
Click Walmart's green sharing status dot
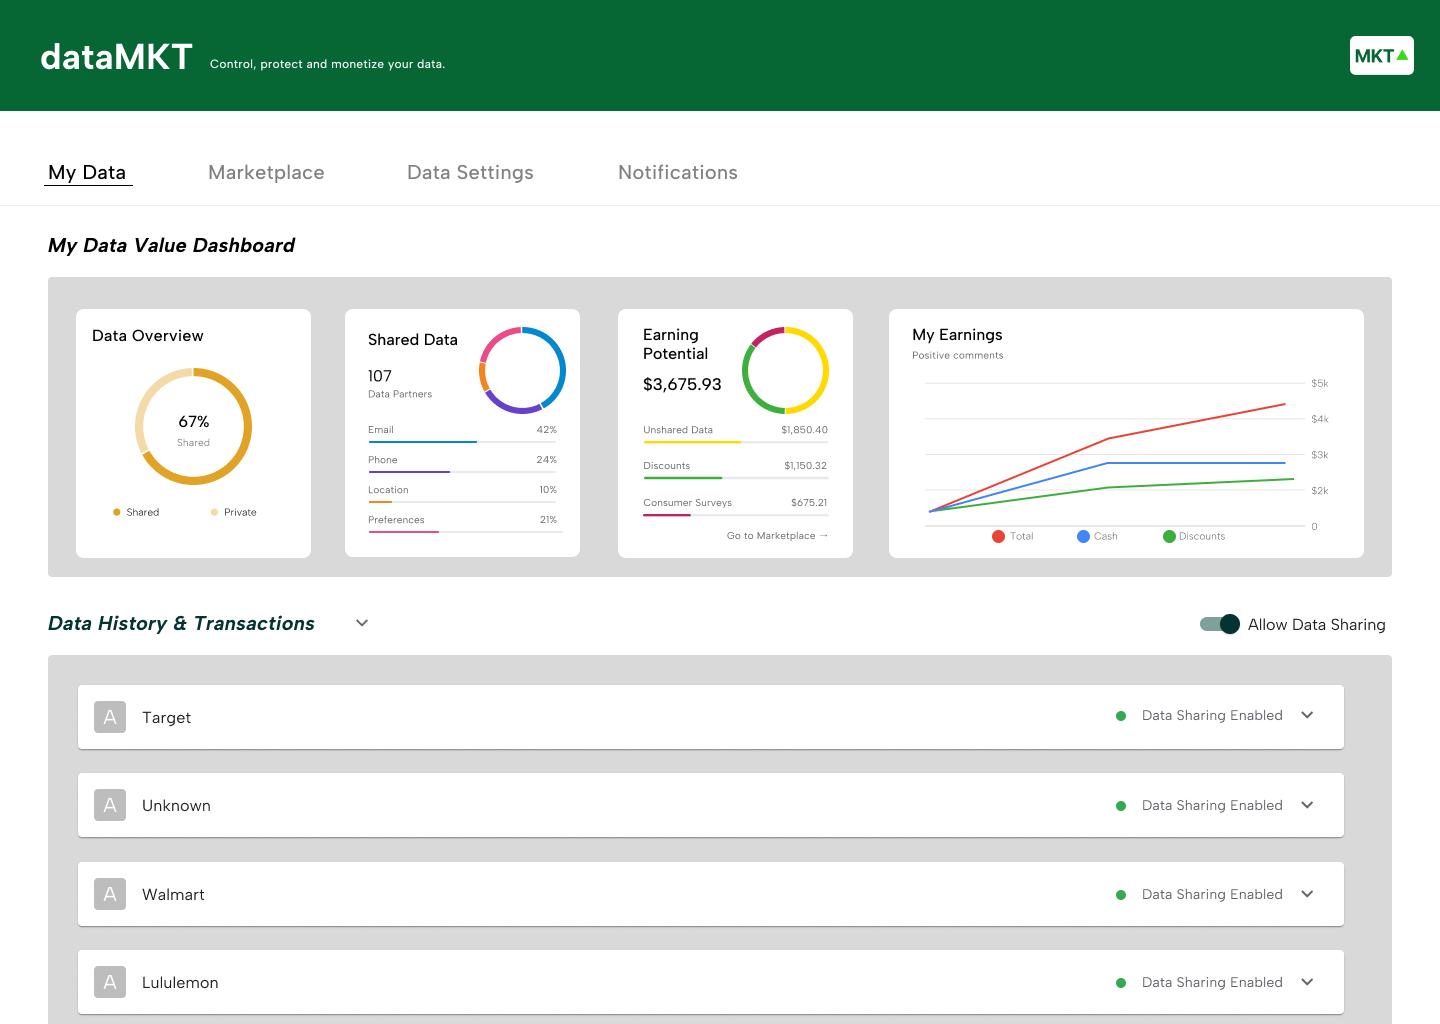[1121, 895]
